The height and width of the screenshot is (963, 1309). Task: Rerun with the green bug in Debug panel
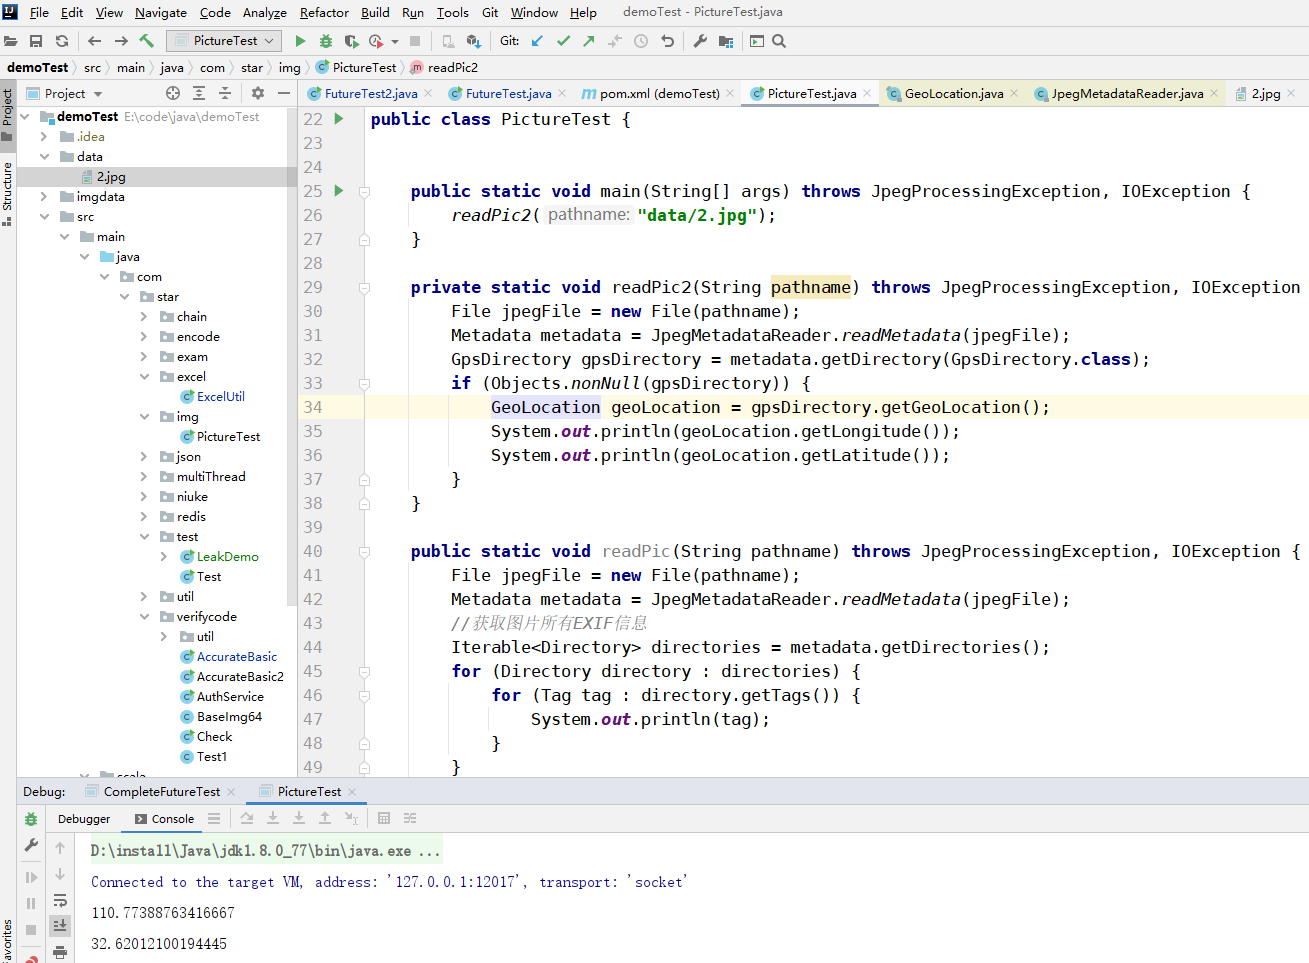(31, 819)
